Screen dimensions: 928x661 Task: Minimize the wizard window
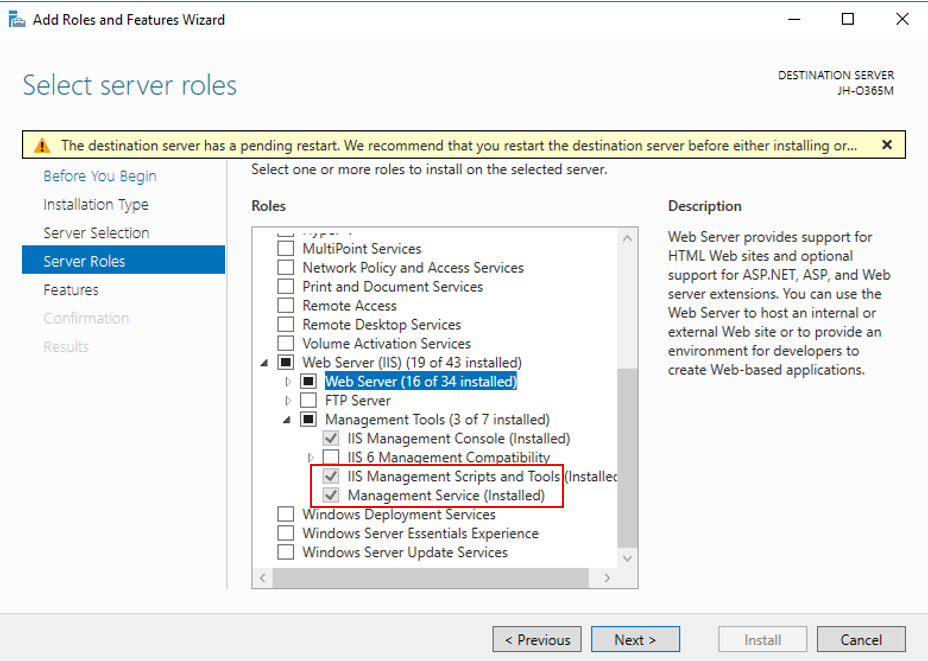click(x=794, y=20)
